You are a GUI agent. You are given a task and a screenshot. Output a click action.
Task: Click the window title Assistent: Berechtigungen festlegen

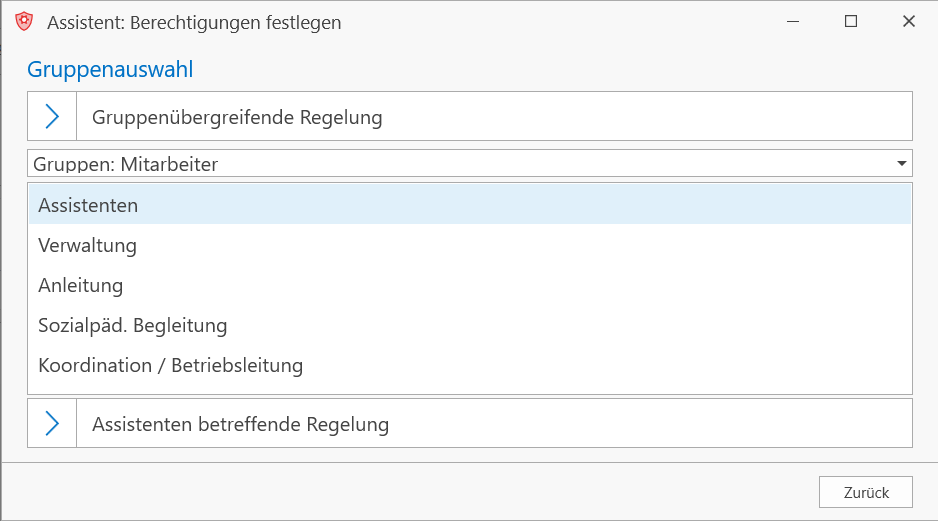(194, 23)
